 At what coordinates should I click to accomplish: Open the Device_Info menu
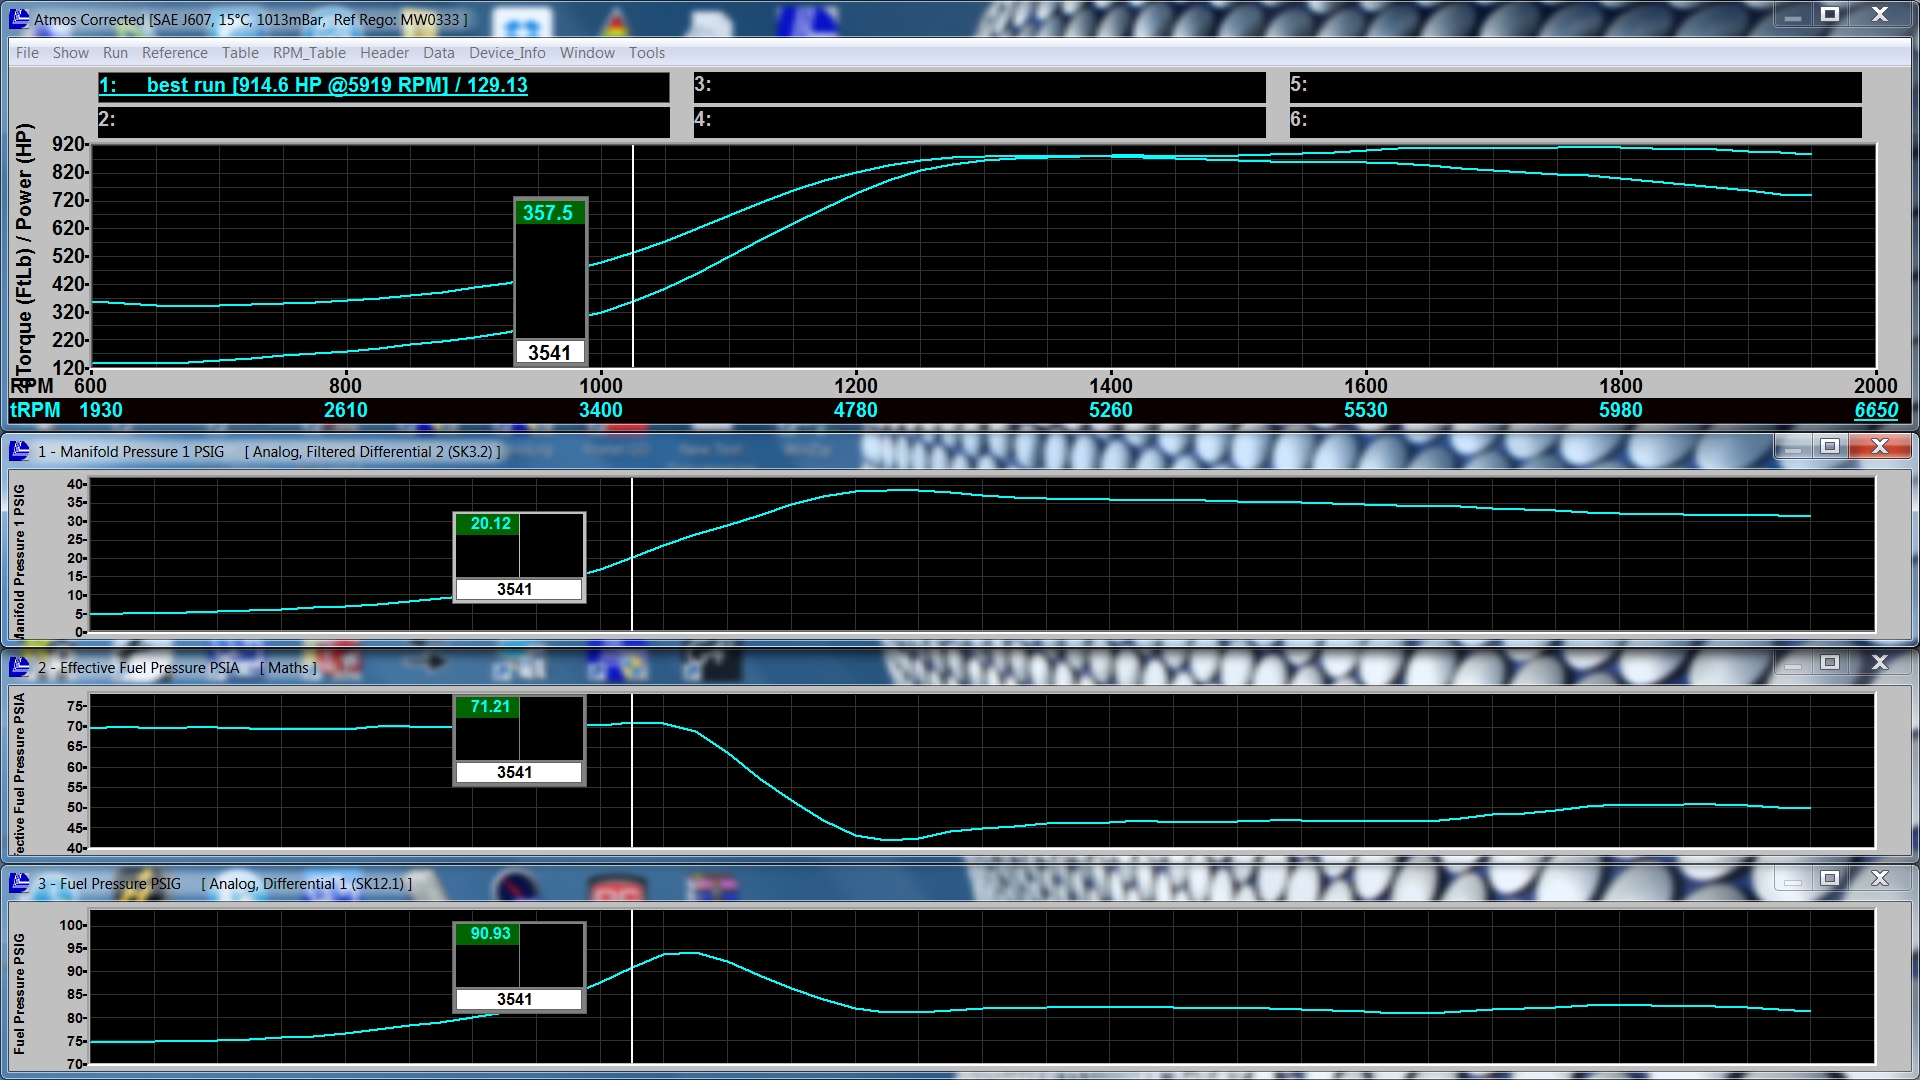pyautogui.click(x=507, y=53)
